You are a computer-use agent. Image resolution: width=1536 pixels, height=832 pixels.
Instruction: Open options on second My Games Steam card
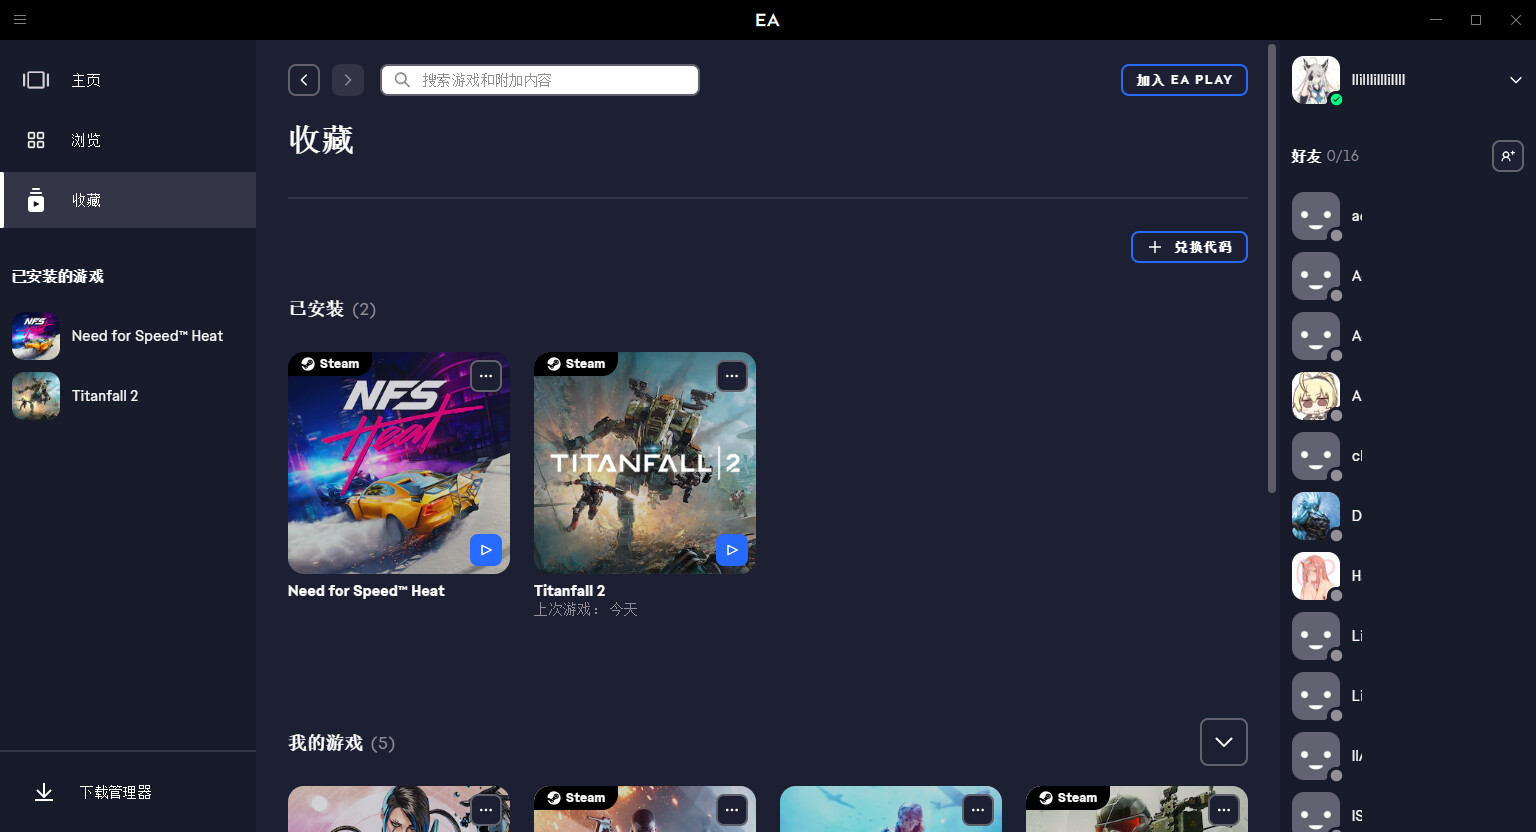pos(732,810)
